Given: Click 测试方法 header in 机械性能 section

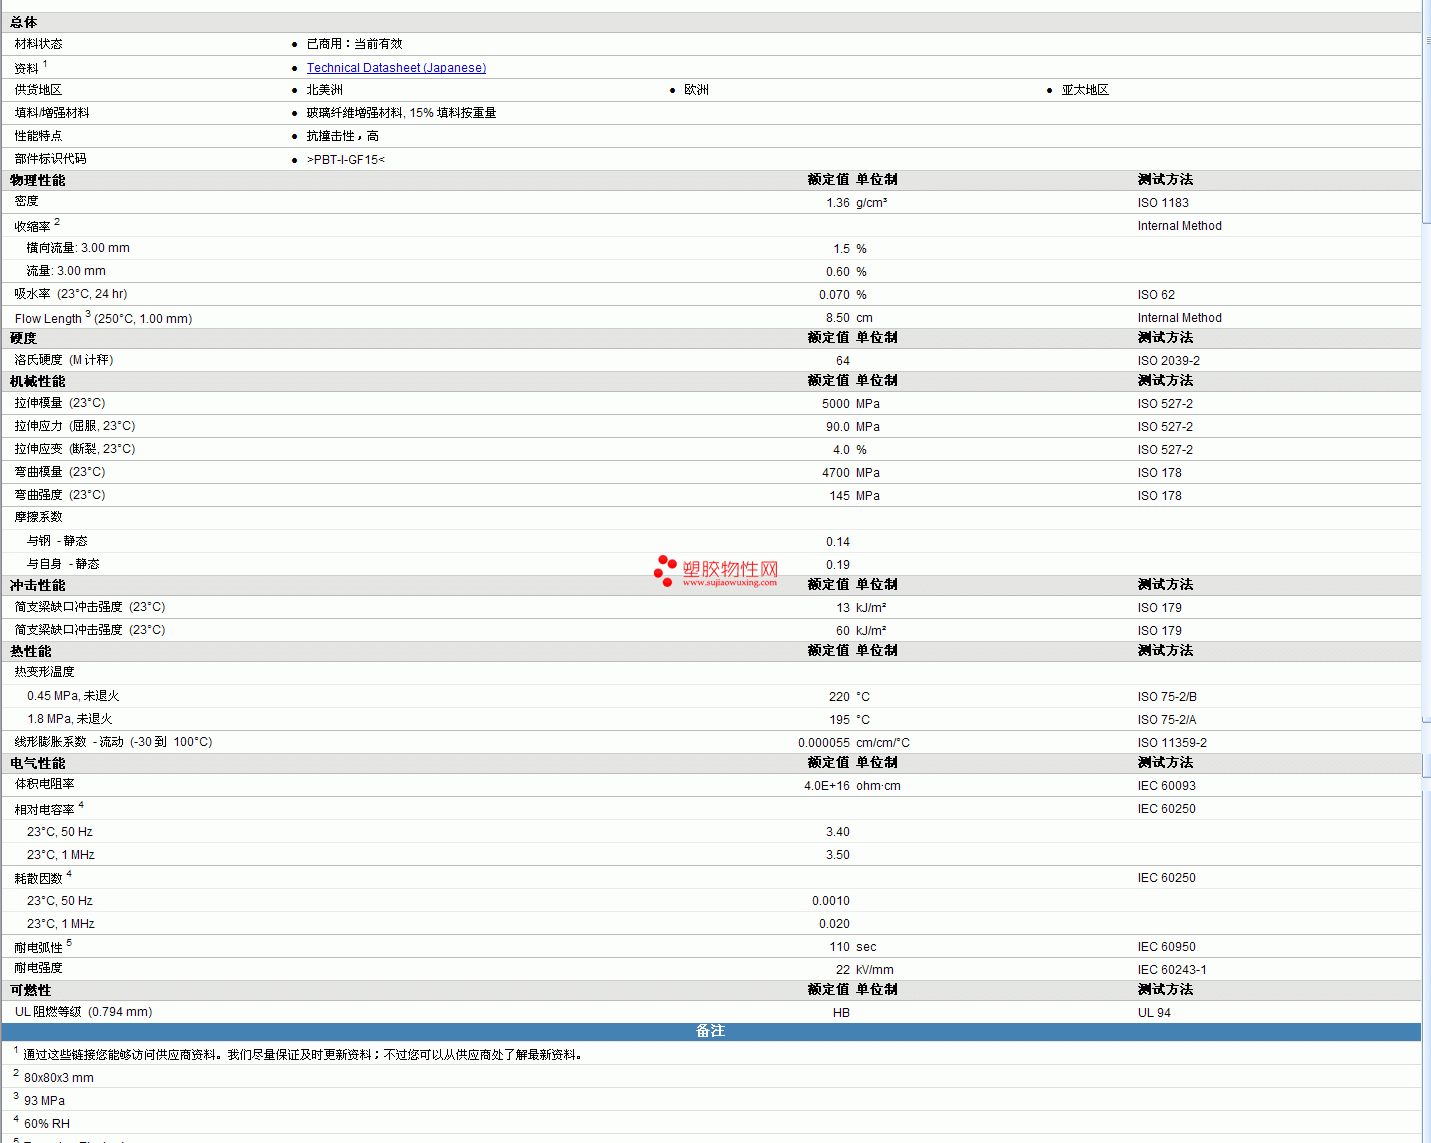Looking at the screenshot, I should pos(1165,381).
